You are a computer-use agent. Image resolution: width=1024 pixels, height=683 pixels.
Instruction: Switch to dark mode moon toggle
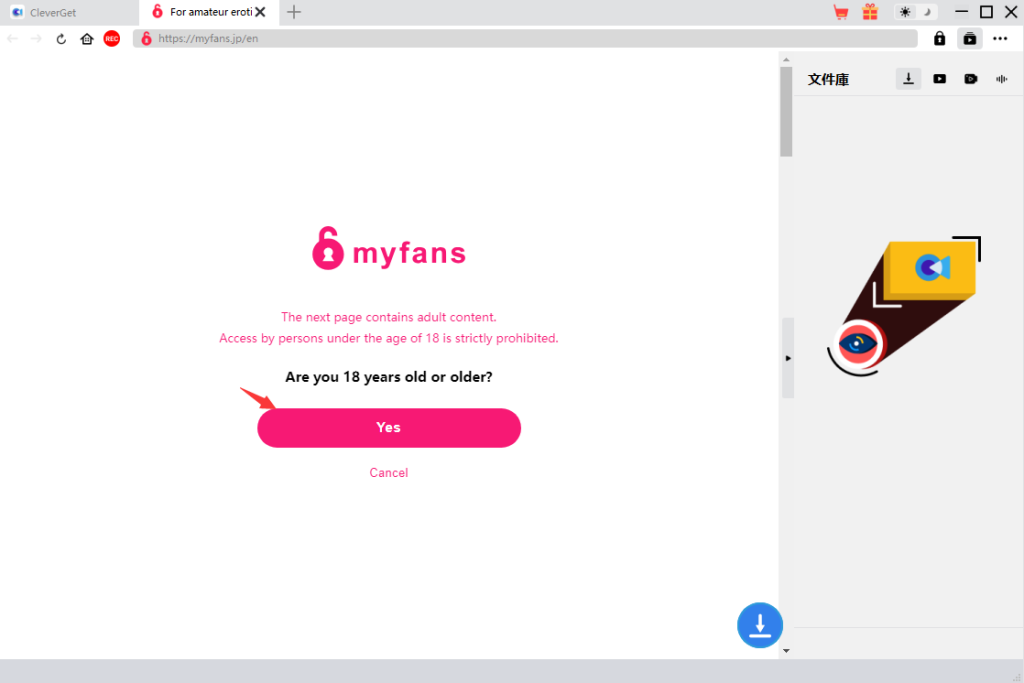[927, 12]
